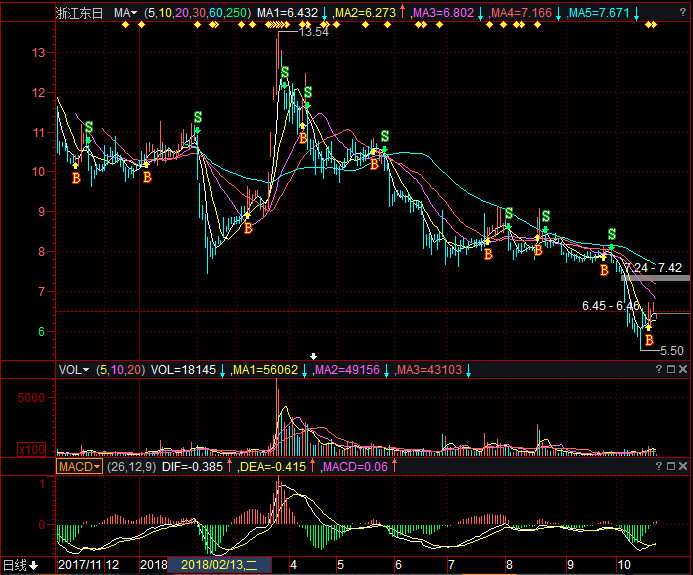Select the volume MA3=43103 value
This screenshot has width=693, height=575.
click(x=429, y=370)
